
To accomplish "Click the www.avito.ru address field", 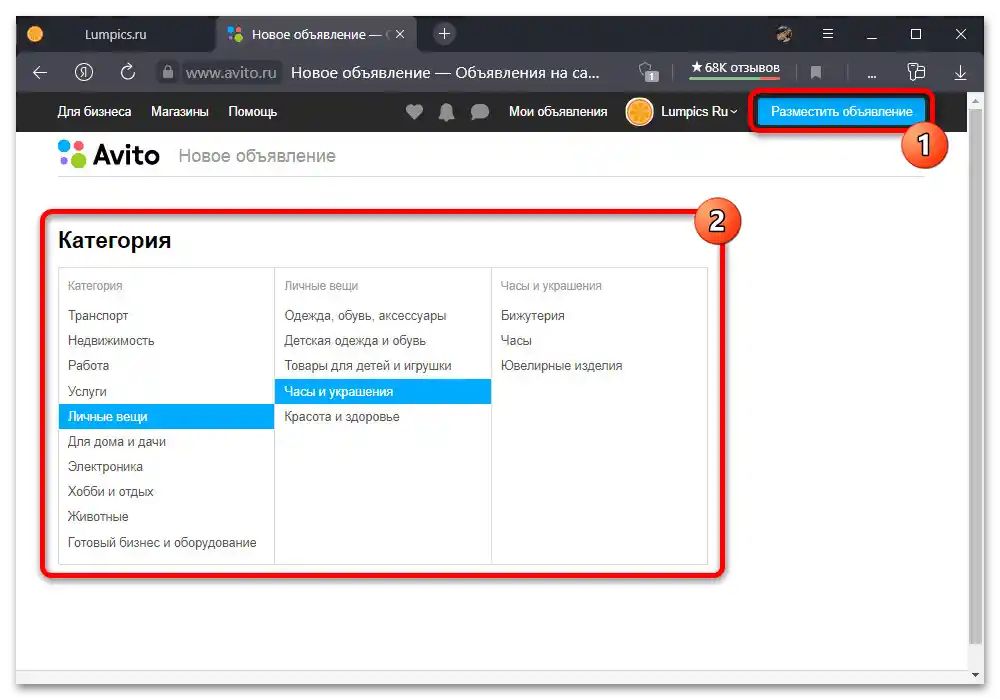I will click(231, 73).
